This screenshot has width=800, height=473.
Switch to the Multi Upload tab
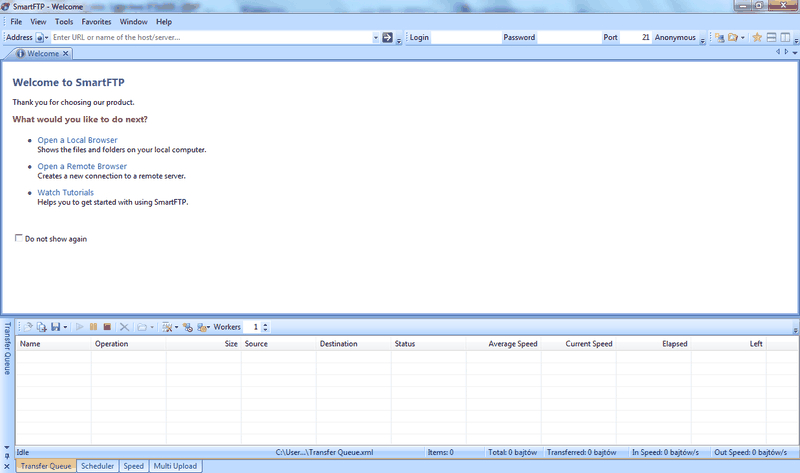click(x=175, y=466)
